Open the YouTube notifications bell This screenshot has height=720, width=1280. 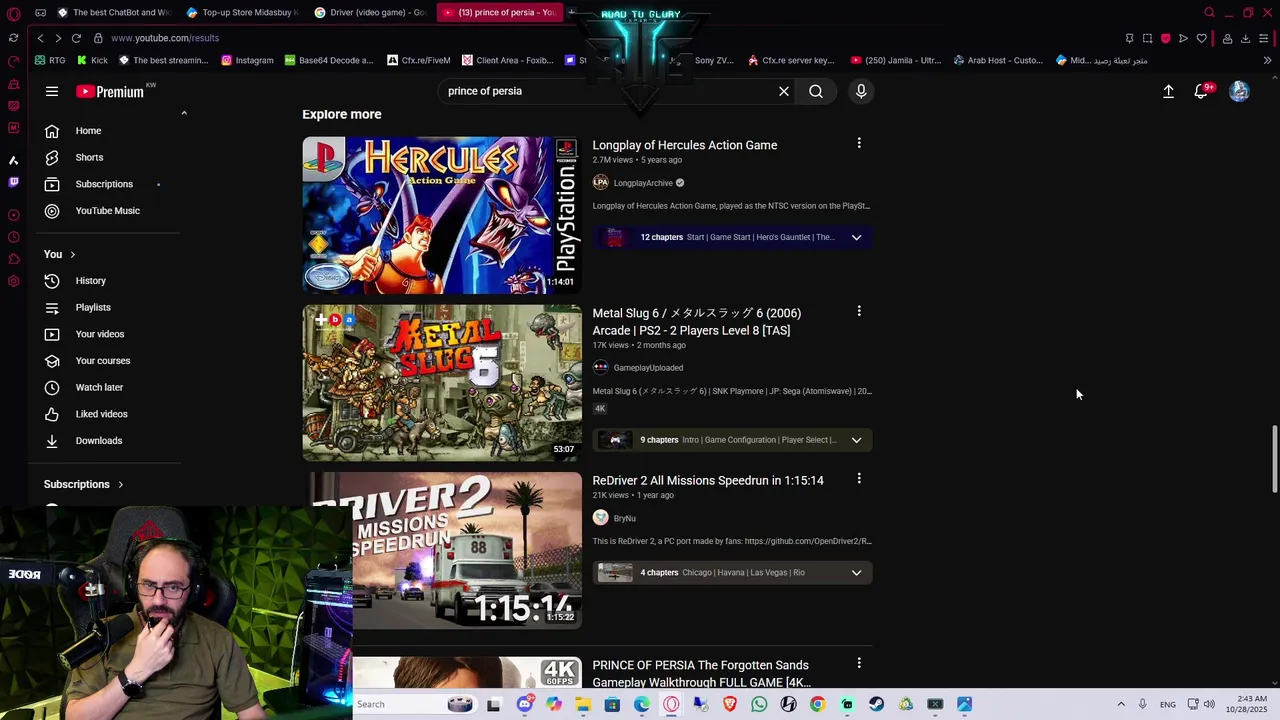(x=1201, y=91)
